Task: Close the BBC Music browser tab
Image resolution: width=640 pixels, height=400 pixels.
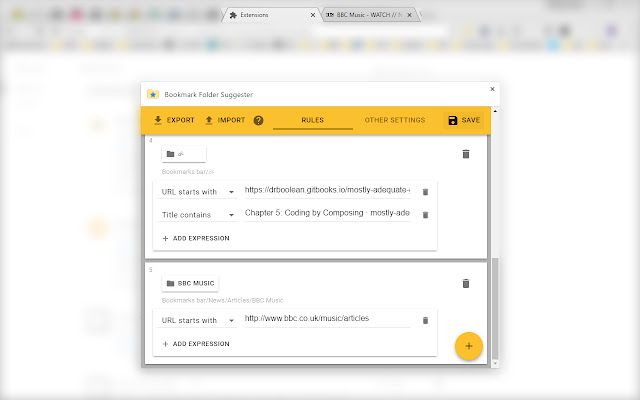Action: (x=409, y=15)
